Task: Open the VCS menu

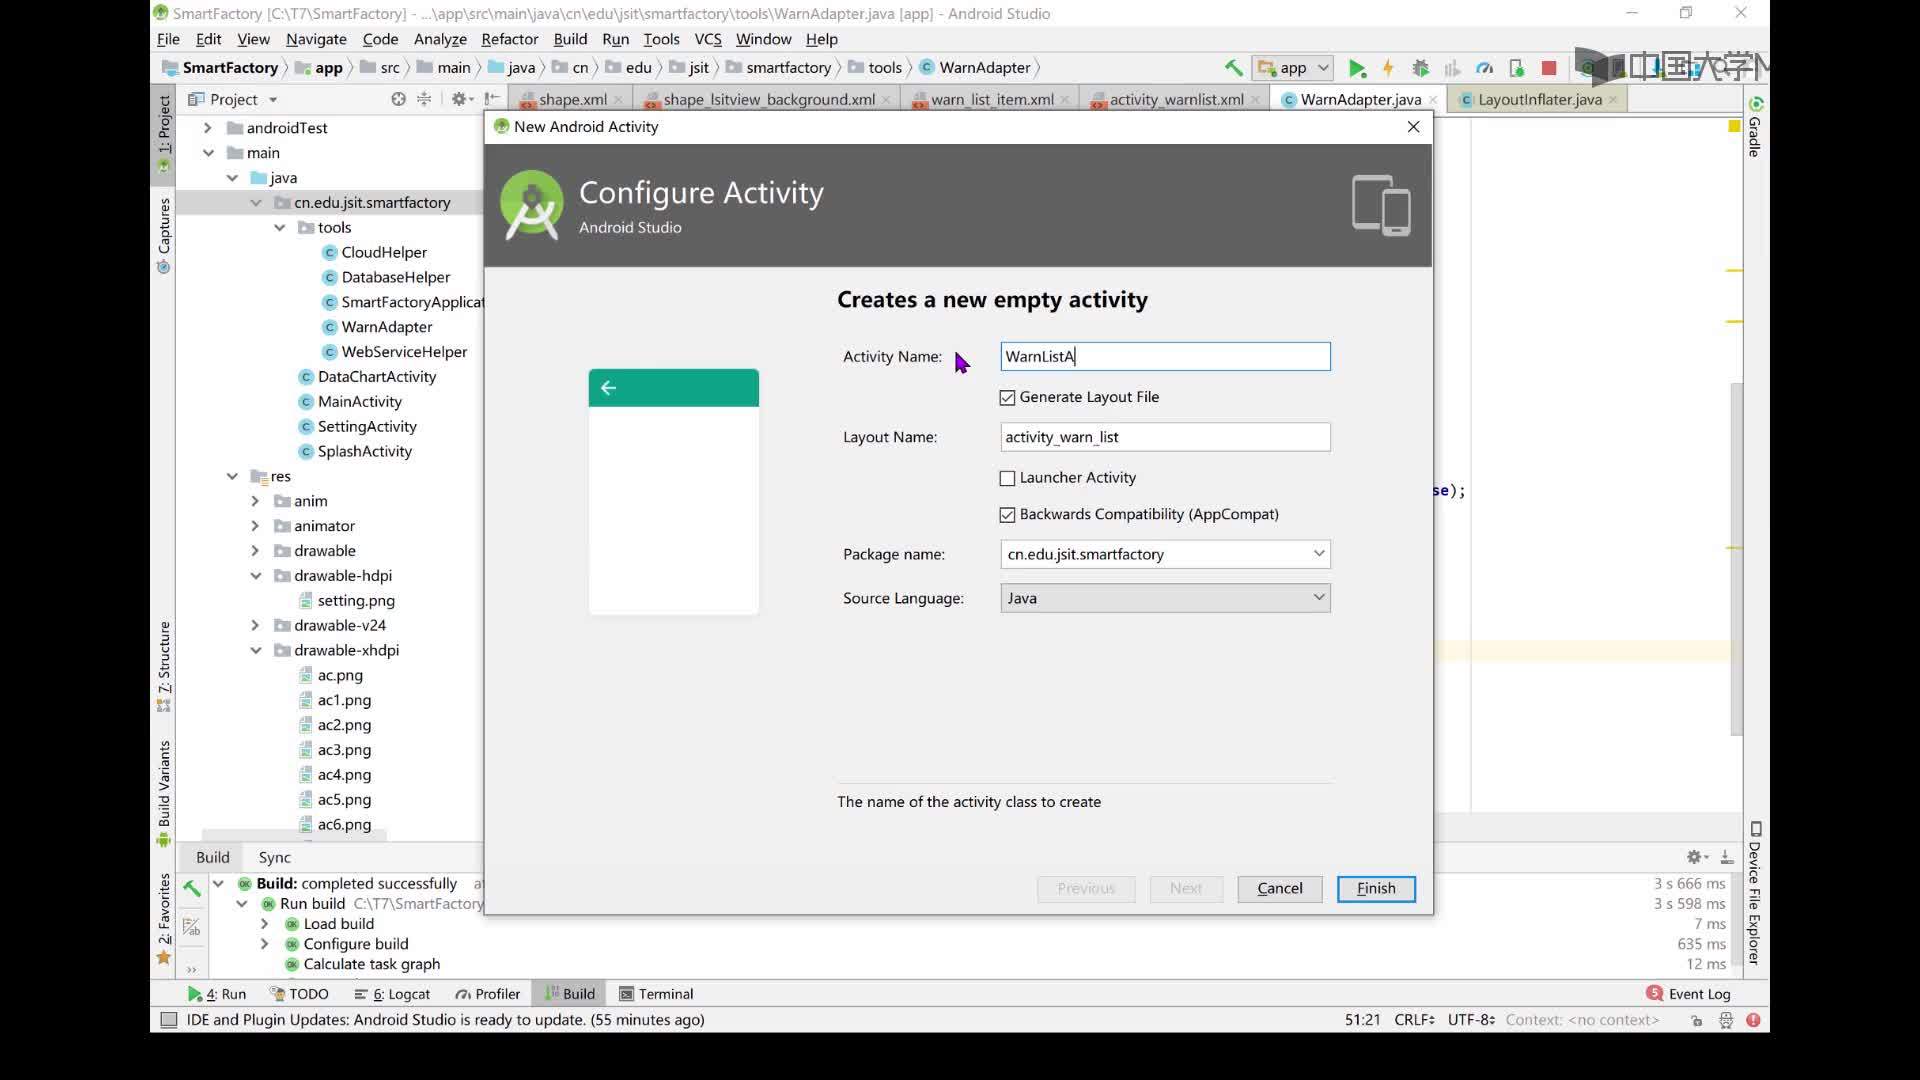Action: 708,39
